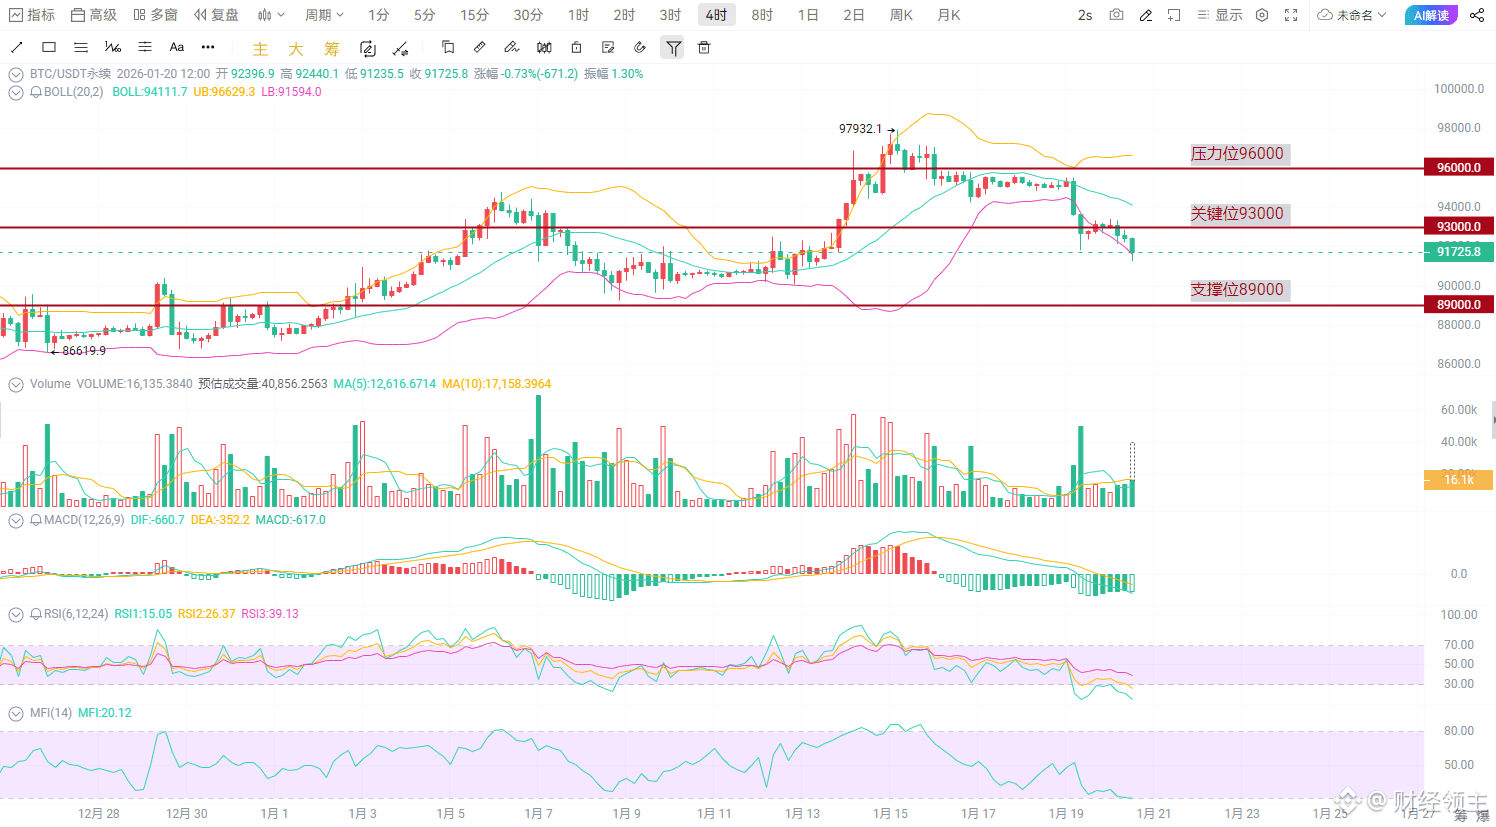Expand the 未命名 layout dropdown

pyautogui.click(x=1352, y=15)
